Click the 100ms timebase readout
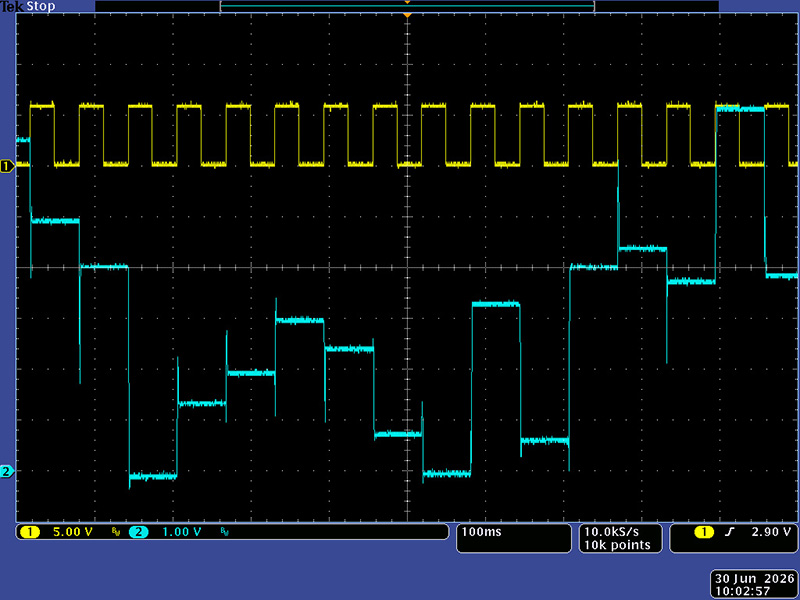800x600 pixels. [x=481, y=532]
